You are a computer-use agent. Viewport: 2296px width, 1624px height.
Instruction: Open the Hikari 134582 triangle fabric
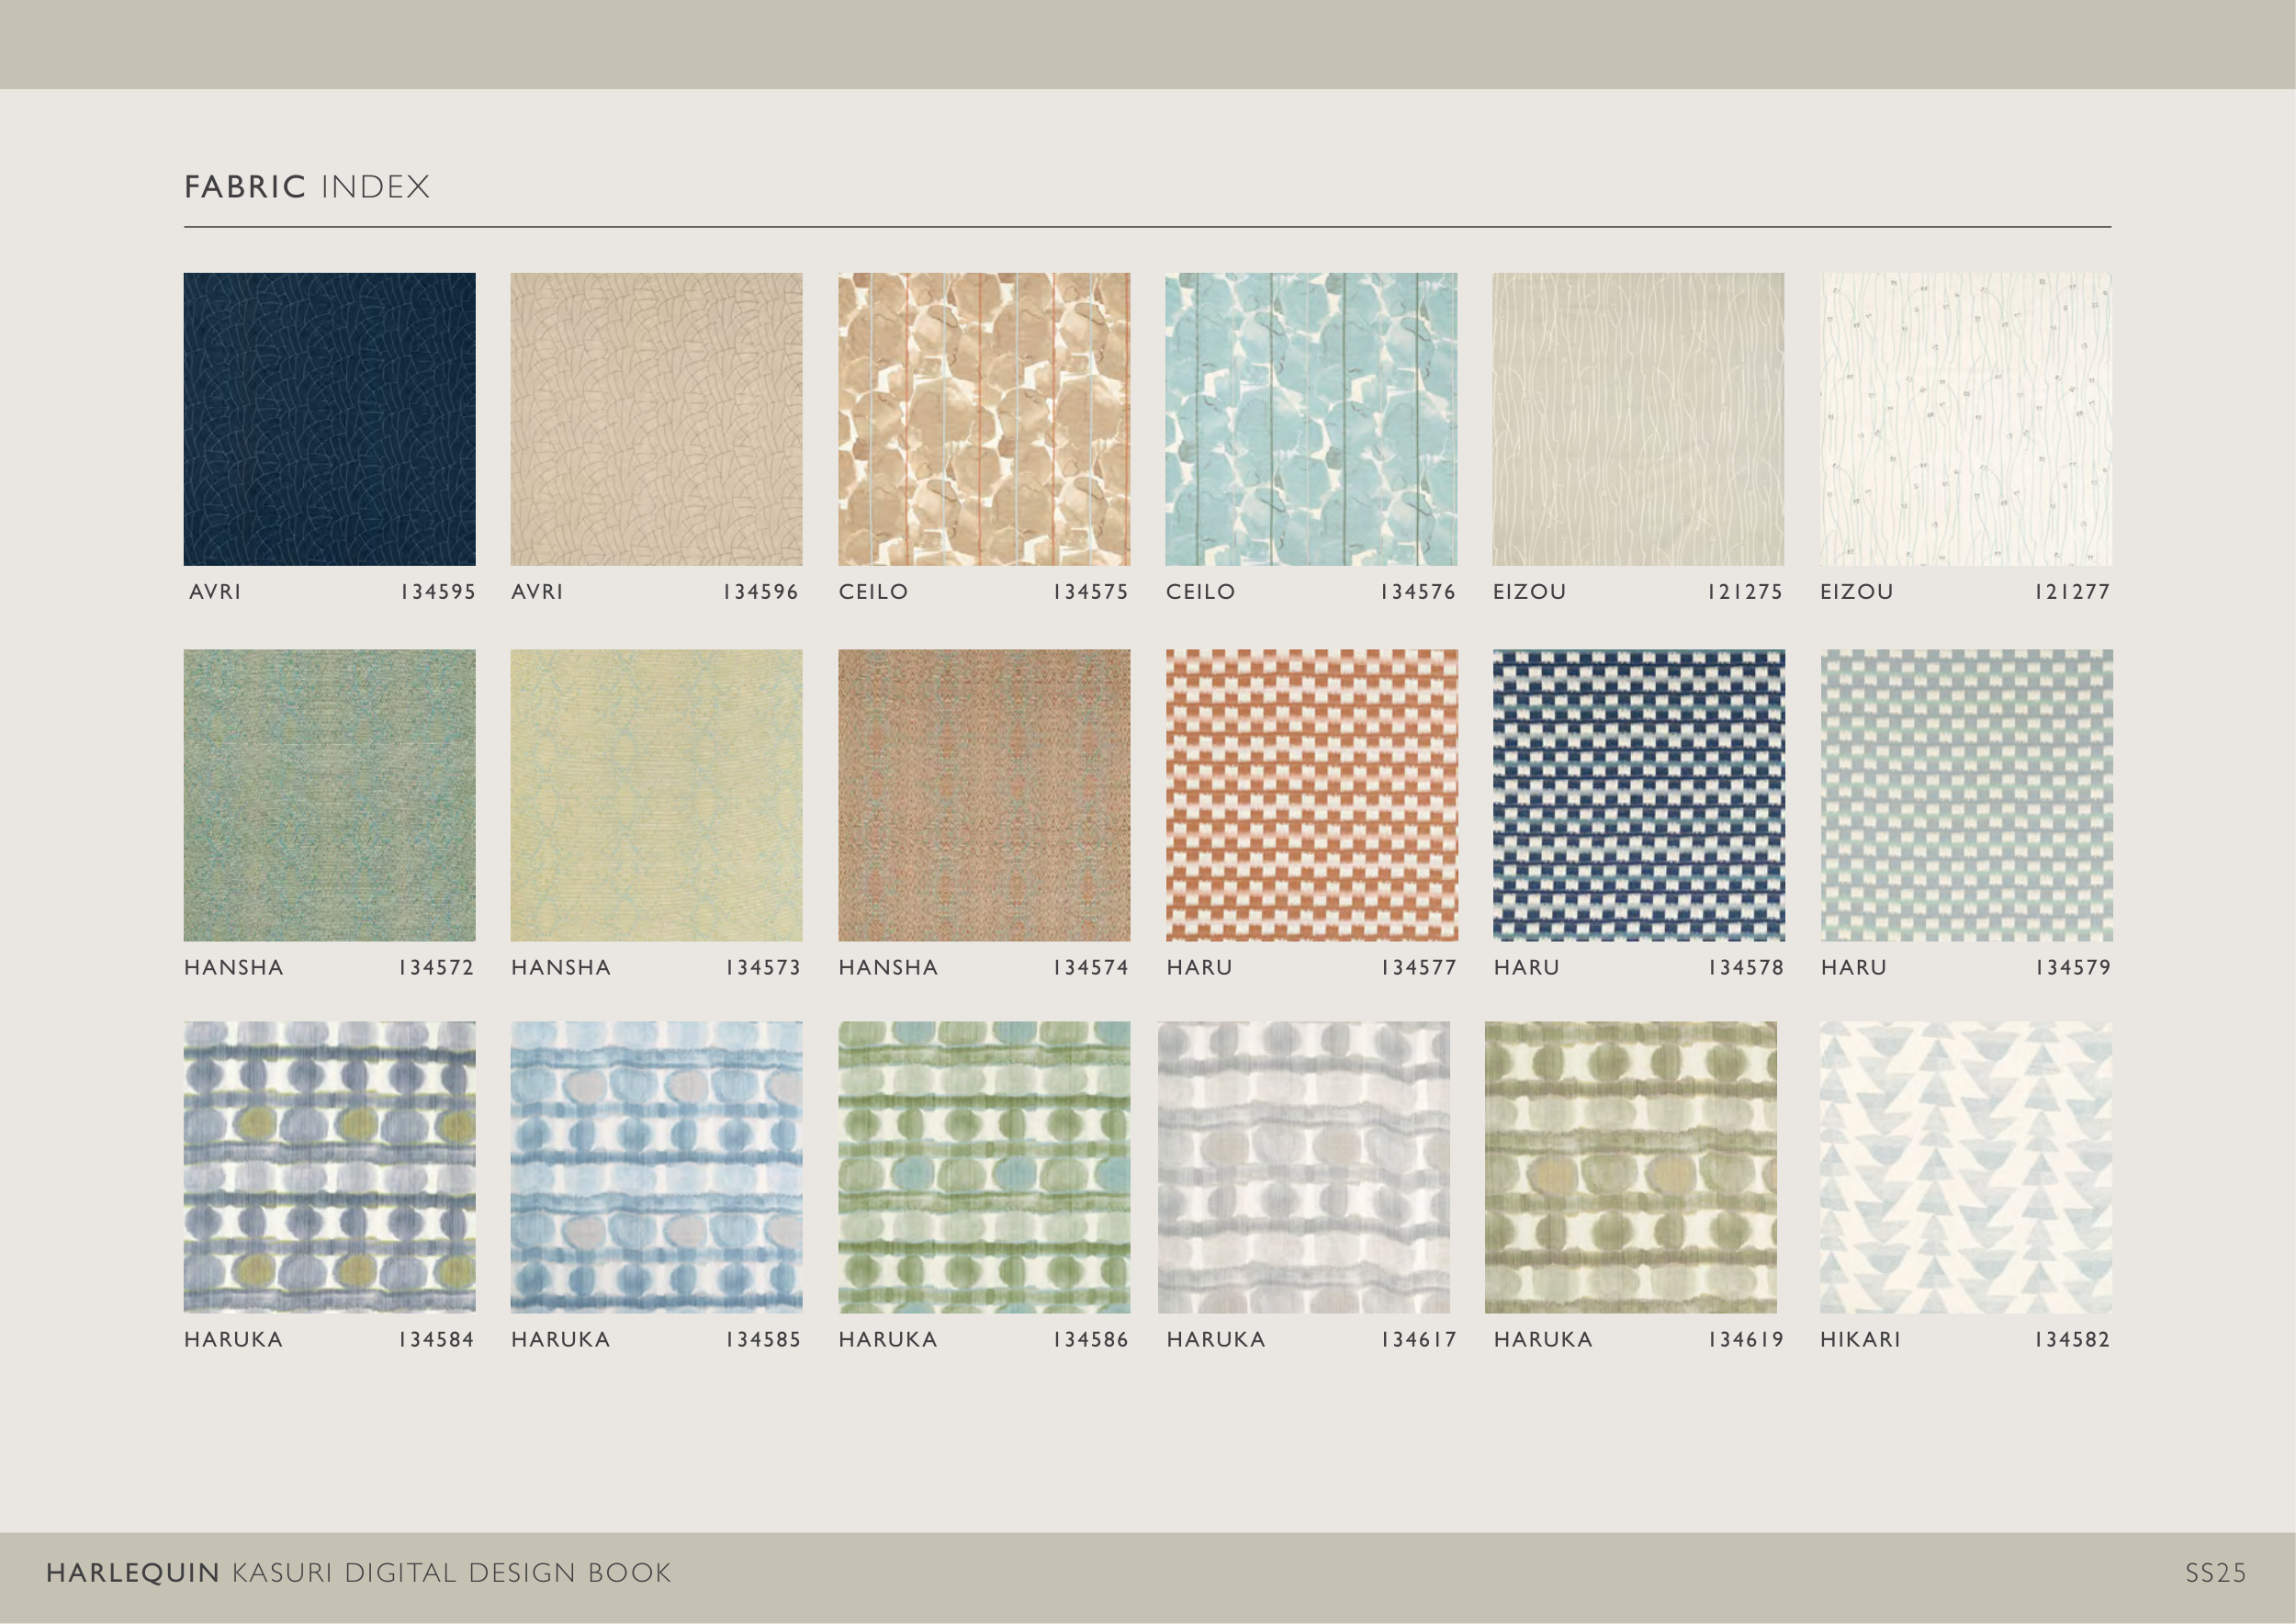tap(1965, 1167)
